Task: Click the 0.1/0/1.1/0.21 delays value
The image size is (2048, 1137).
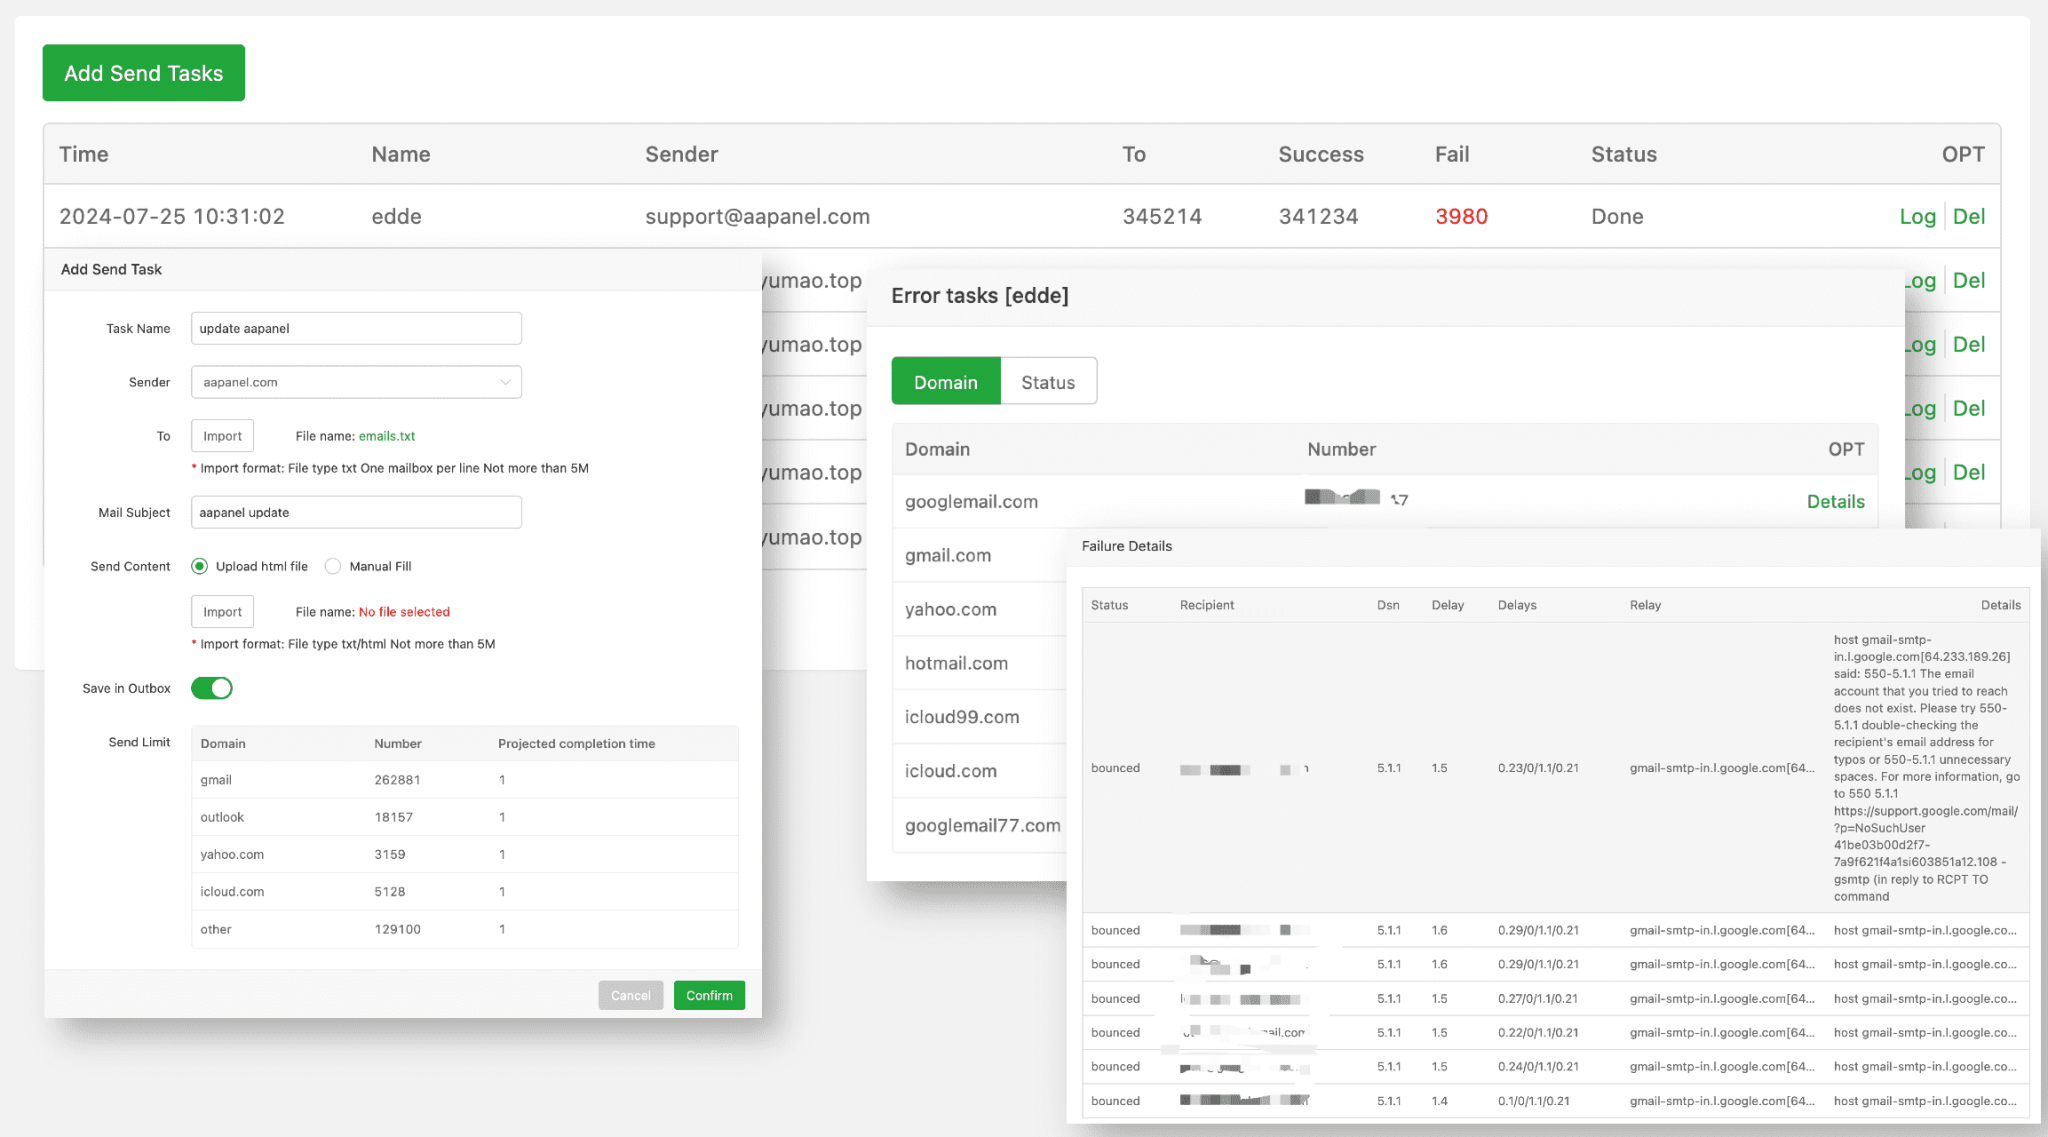Action: (x=1533, y=1101)
